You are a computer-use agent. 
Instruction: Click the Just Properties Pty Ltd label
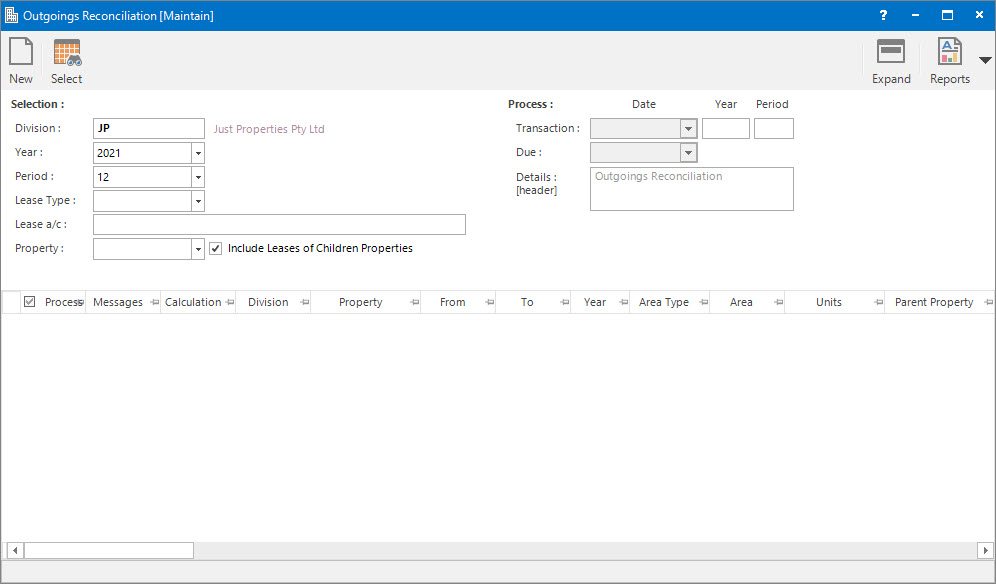(x=269, y=129)
